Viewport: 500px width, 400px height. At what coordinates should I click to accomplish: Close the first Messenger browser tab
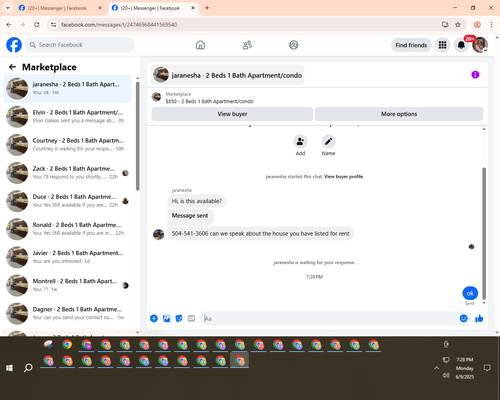pos(100,8)
